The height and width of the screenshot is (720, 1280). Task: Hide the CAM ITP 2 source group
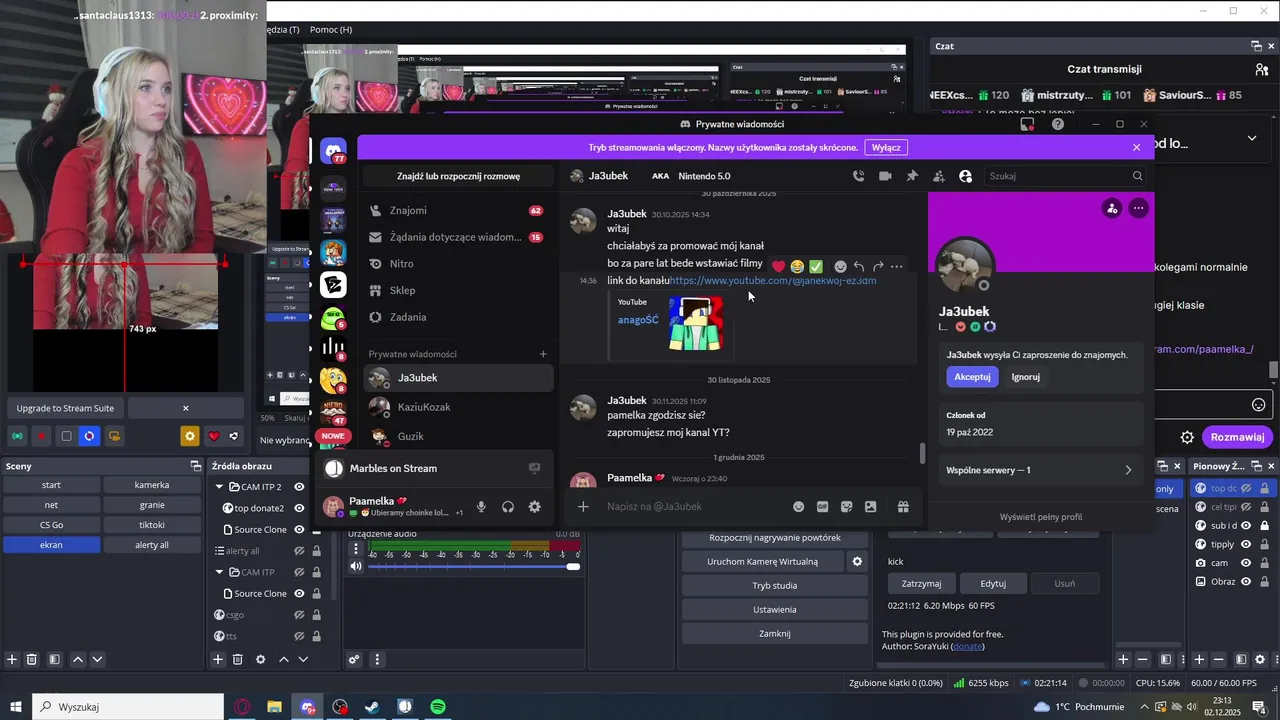[x=299, y=487]
